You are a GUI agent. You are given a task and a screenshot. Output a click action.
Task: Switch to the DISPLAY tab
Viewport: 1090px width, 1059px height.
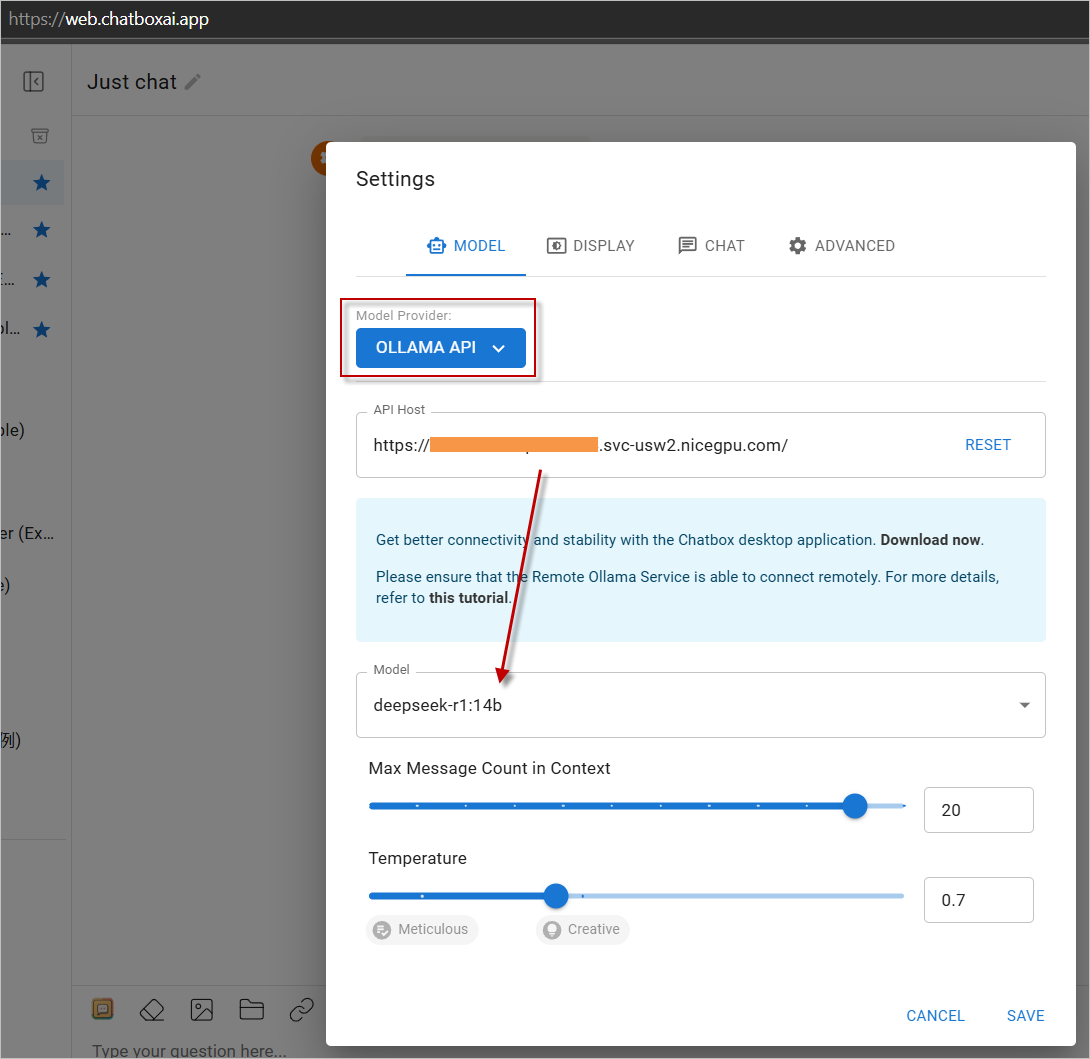591,246
